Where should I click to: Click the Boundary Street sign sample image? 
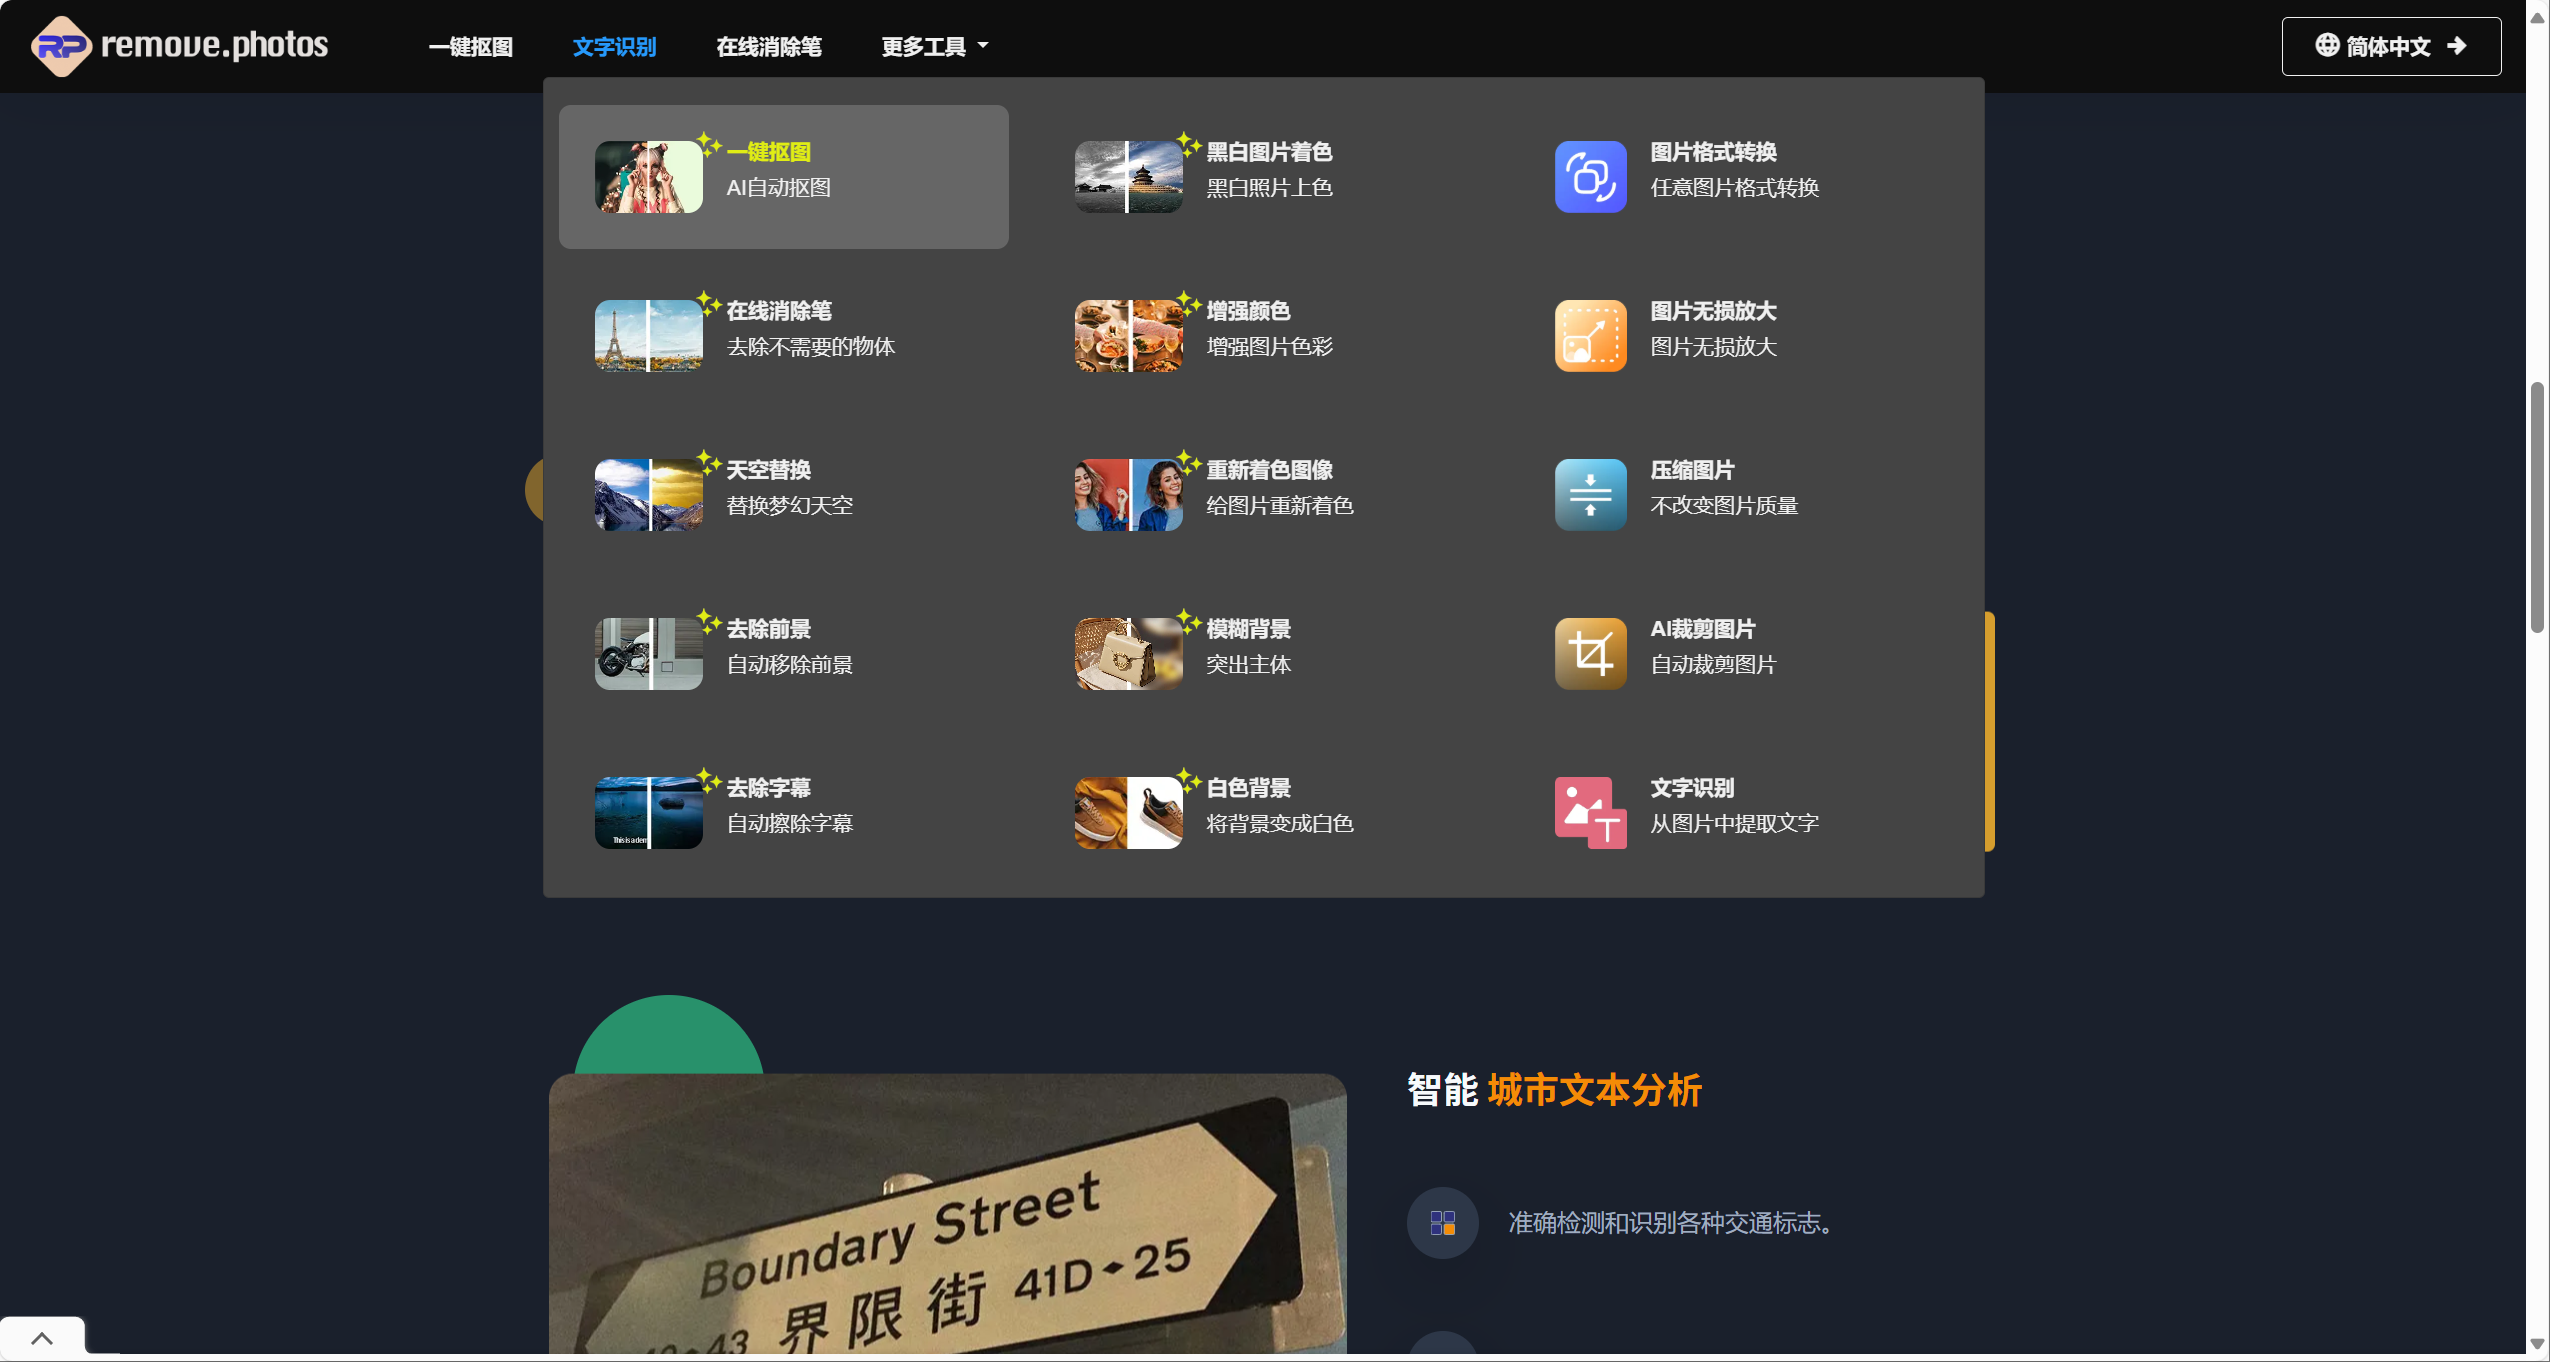pyautogui.click(x=947, y=1214)
